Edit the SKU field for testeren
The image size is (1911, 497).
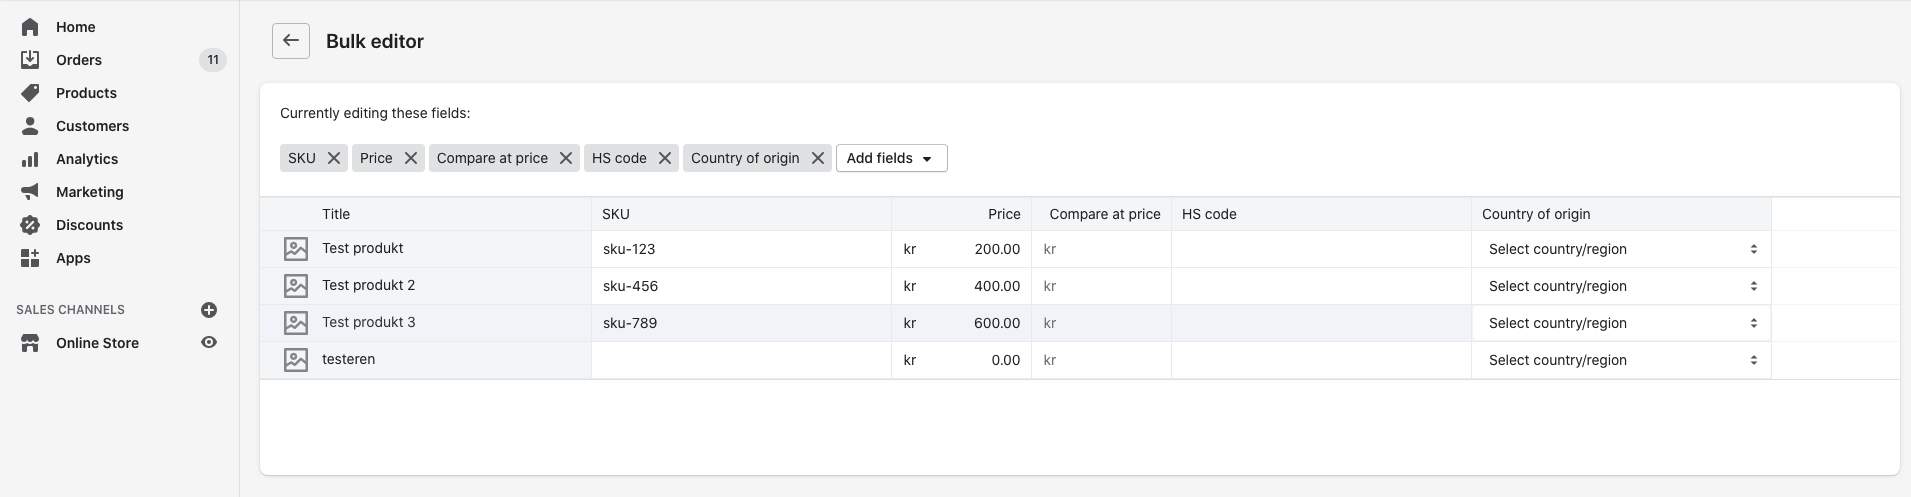tap(740, 360)
